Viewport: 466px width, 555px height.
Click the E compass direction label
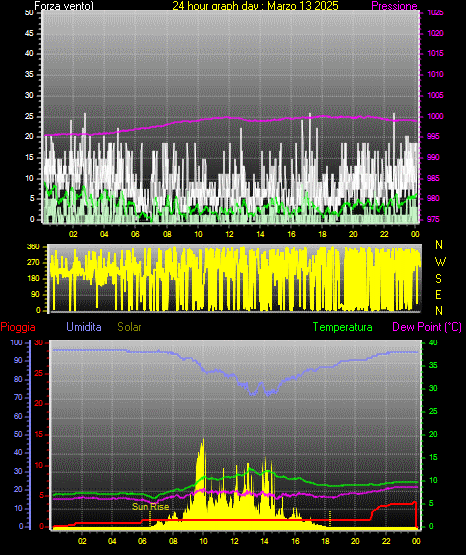click(x=438, y=294)
